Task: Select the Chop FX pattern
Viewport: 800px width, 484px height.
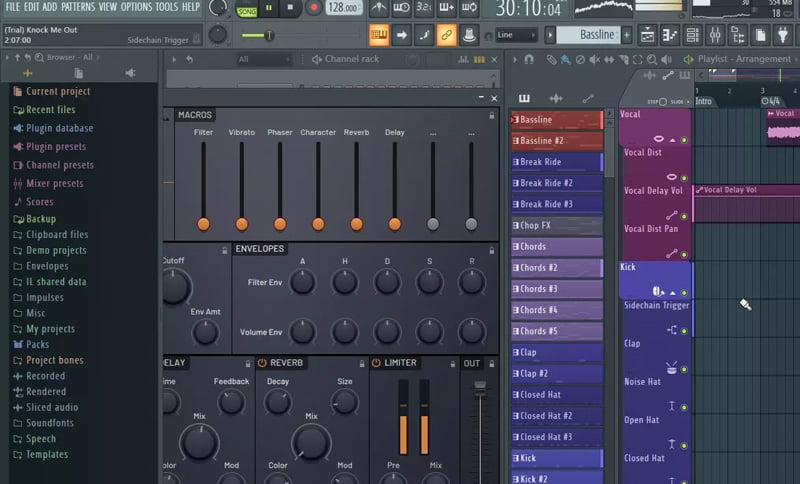Action: (557, 225)
